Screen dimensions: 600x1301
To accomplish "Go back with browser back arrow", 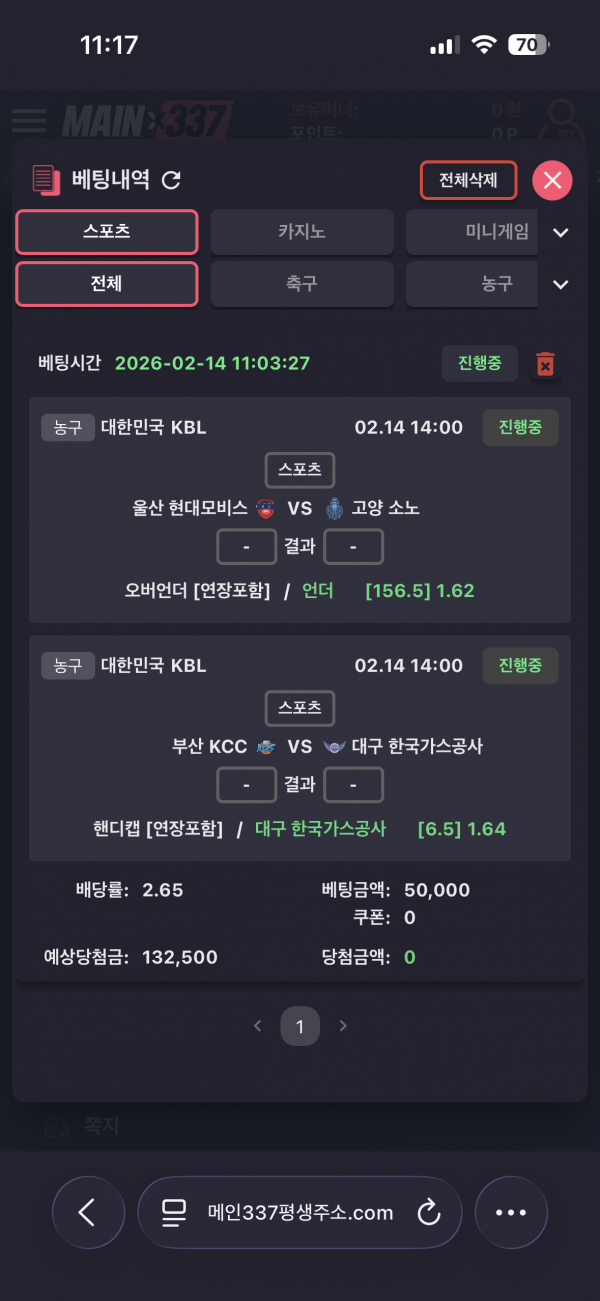I will [87, 1213].
